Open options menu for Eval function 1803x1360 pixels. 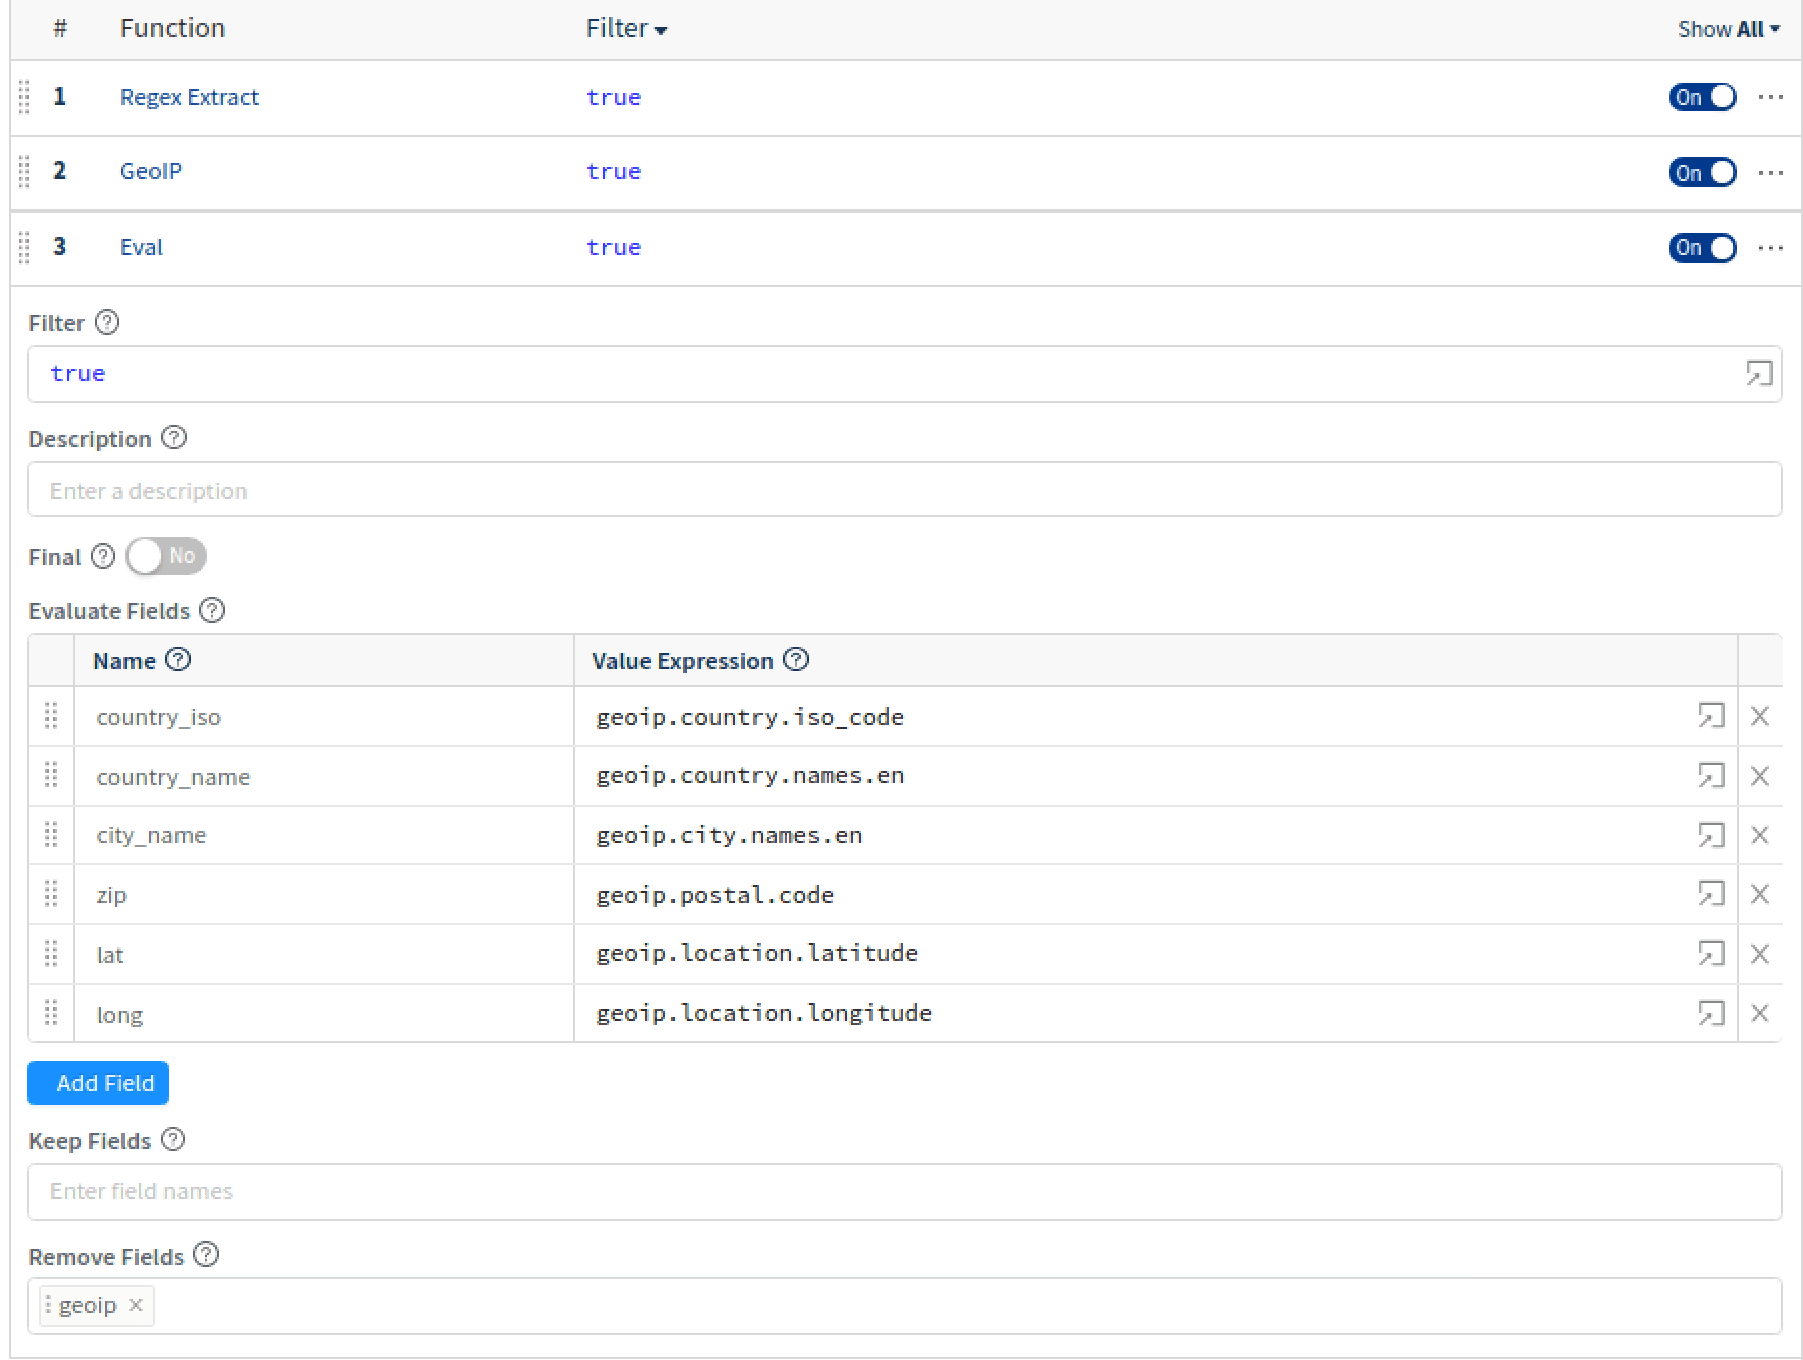tap(1770, 247)
